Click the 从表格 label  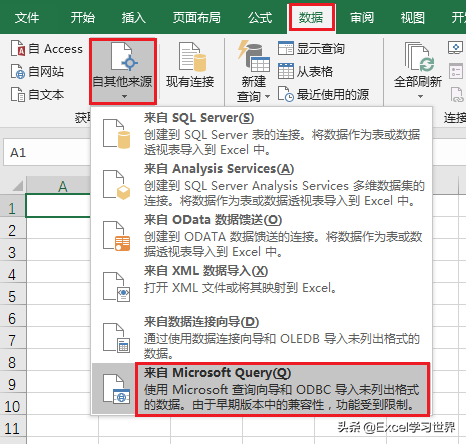[315, 72]
